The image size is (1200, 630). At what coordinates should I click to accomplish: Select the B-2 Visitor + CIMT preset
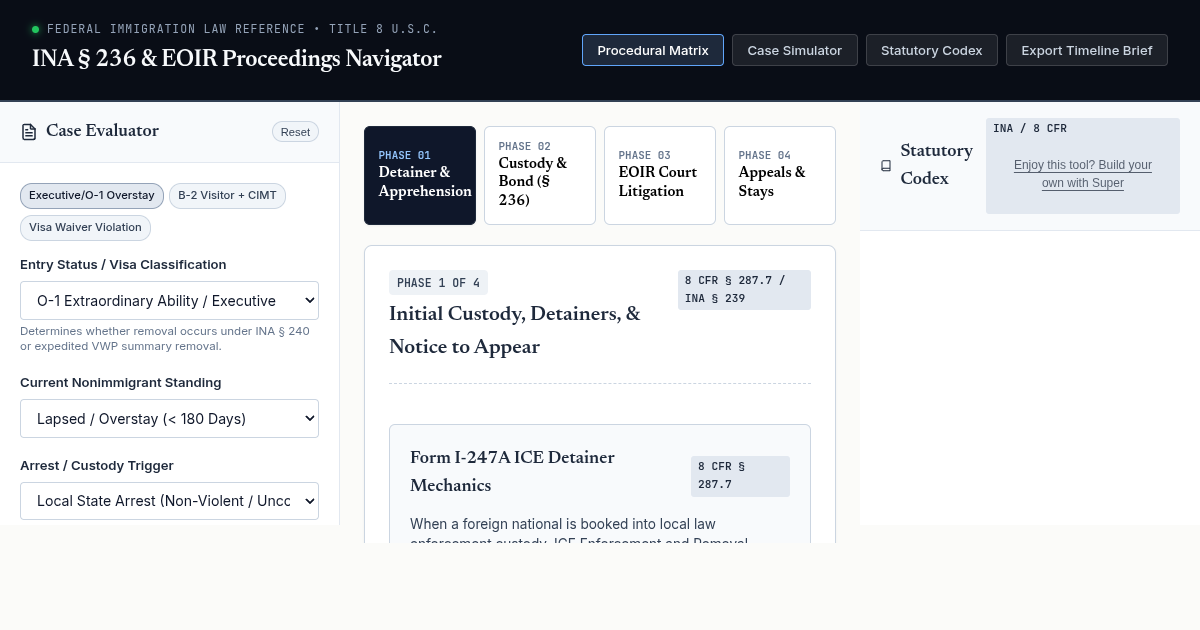[227, 196]
